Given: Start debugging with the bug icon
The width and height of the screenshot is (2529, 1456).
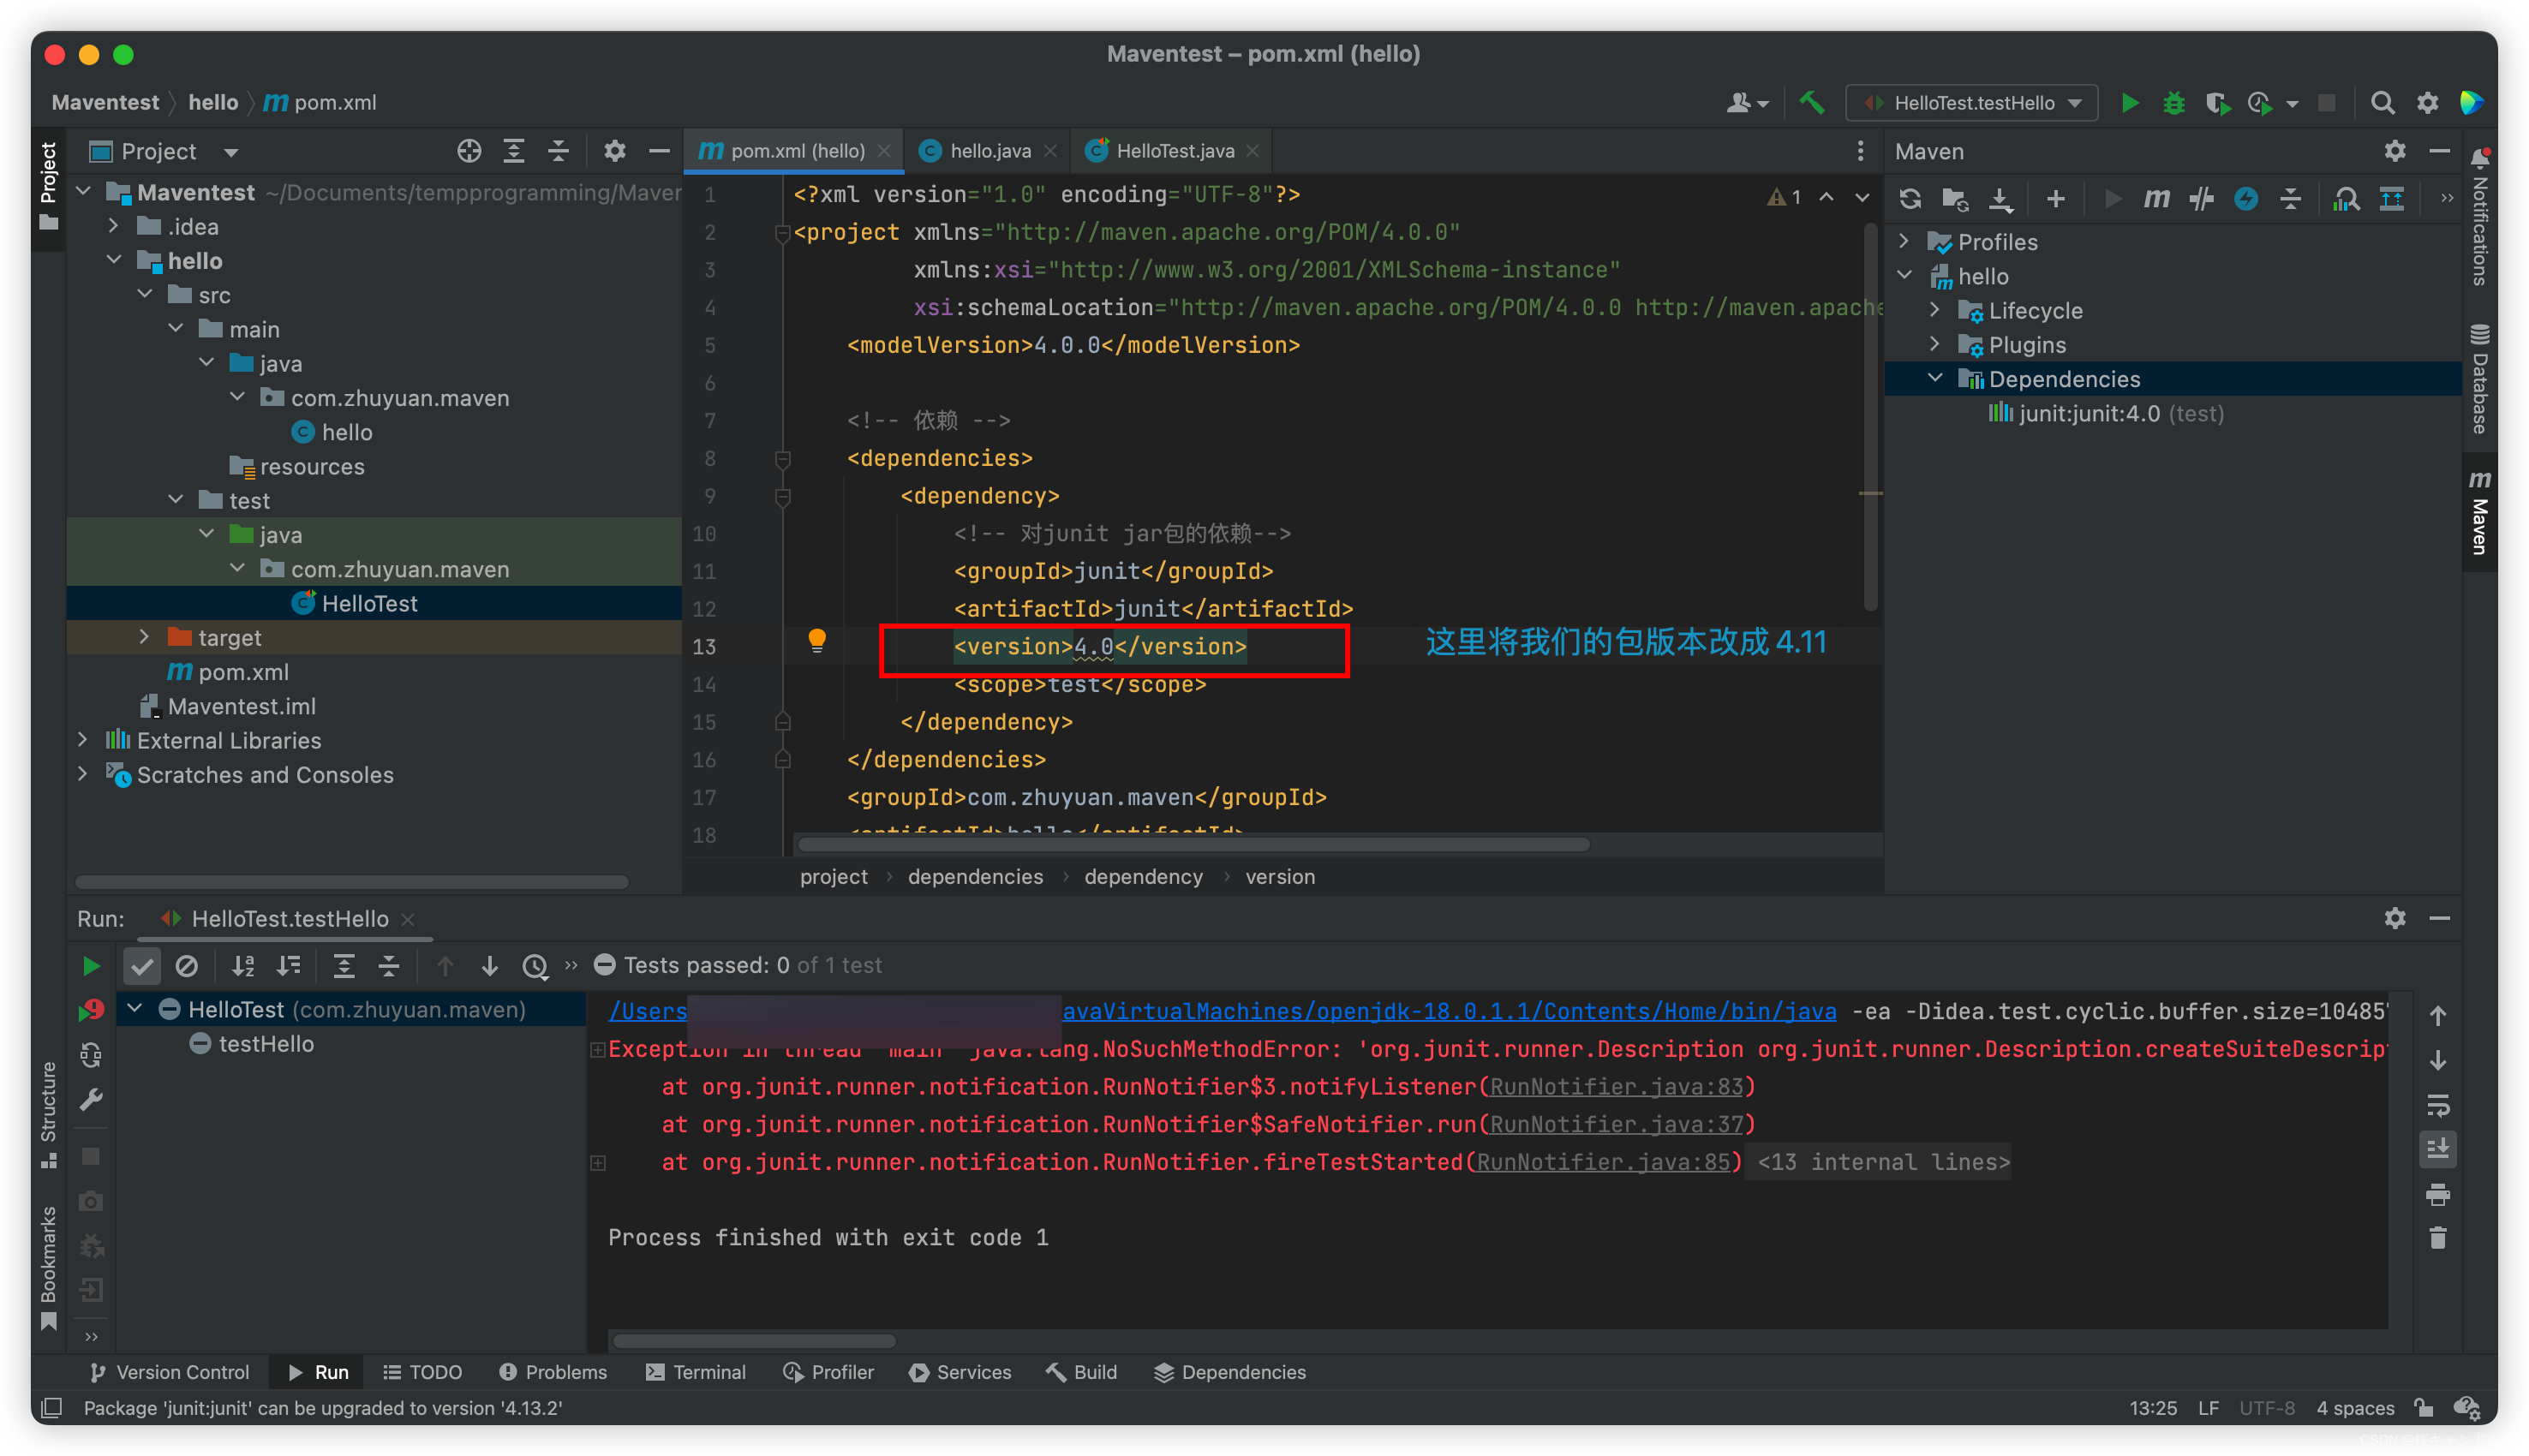Looking at the screenshot, I should [x=2173, y=103].
